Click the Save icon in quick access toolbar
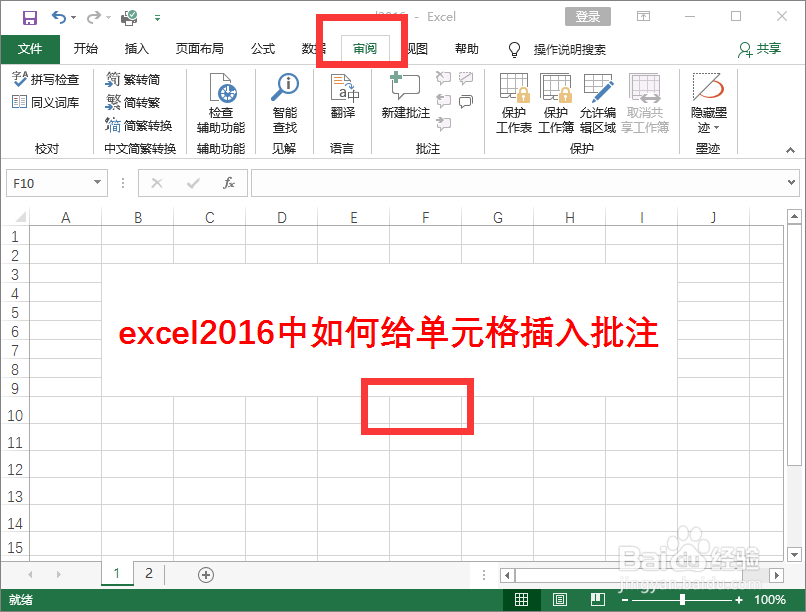The image size is (806, 612). tap(30, 18)
